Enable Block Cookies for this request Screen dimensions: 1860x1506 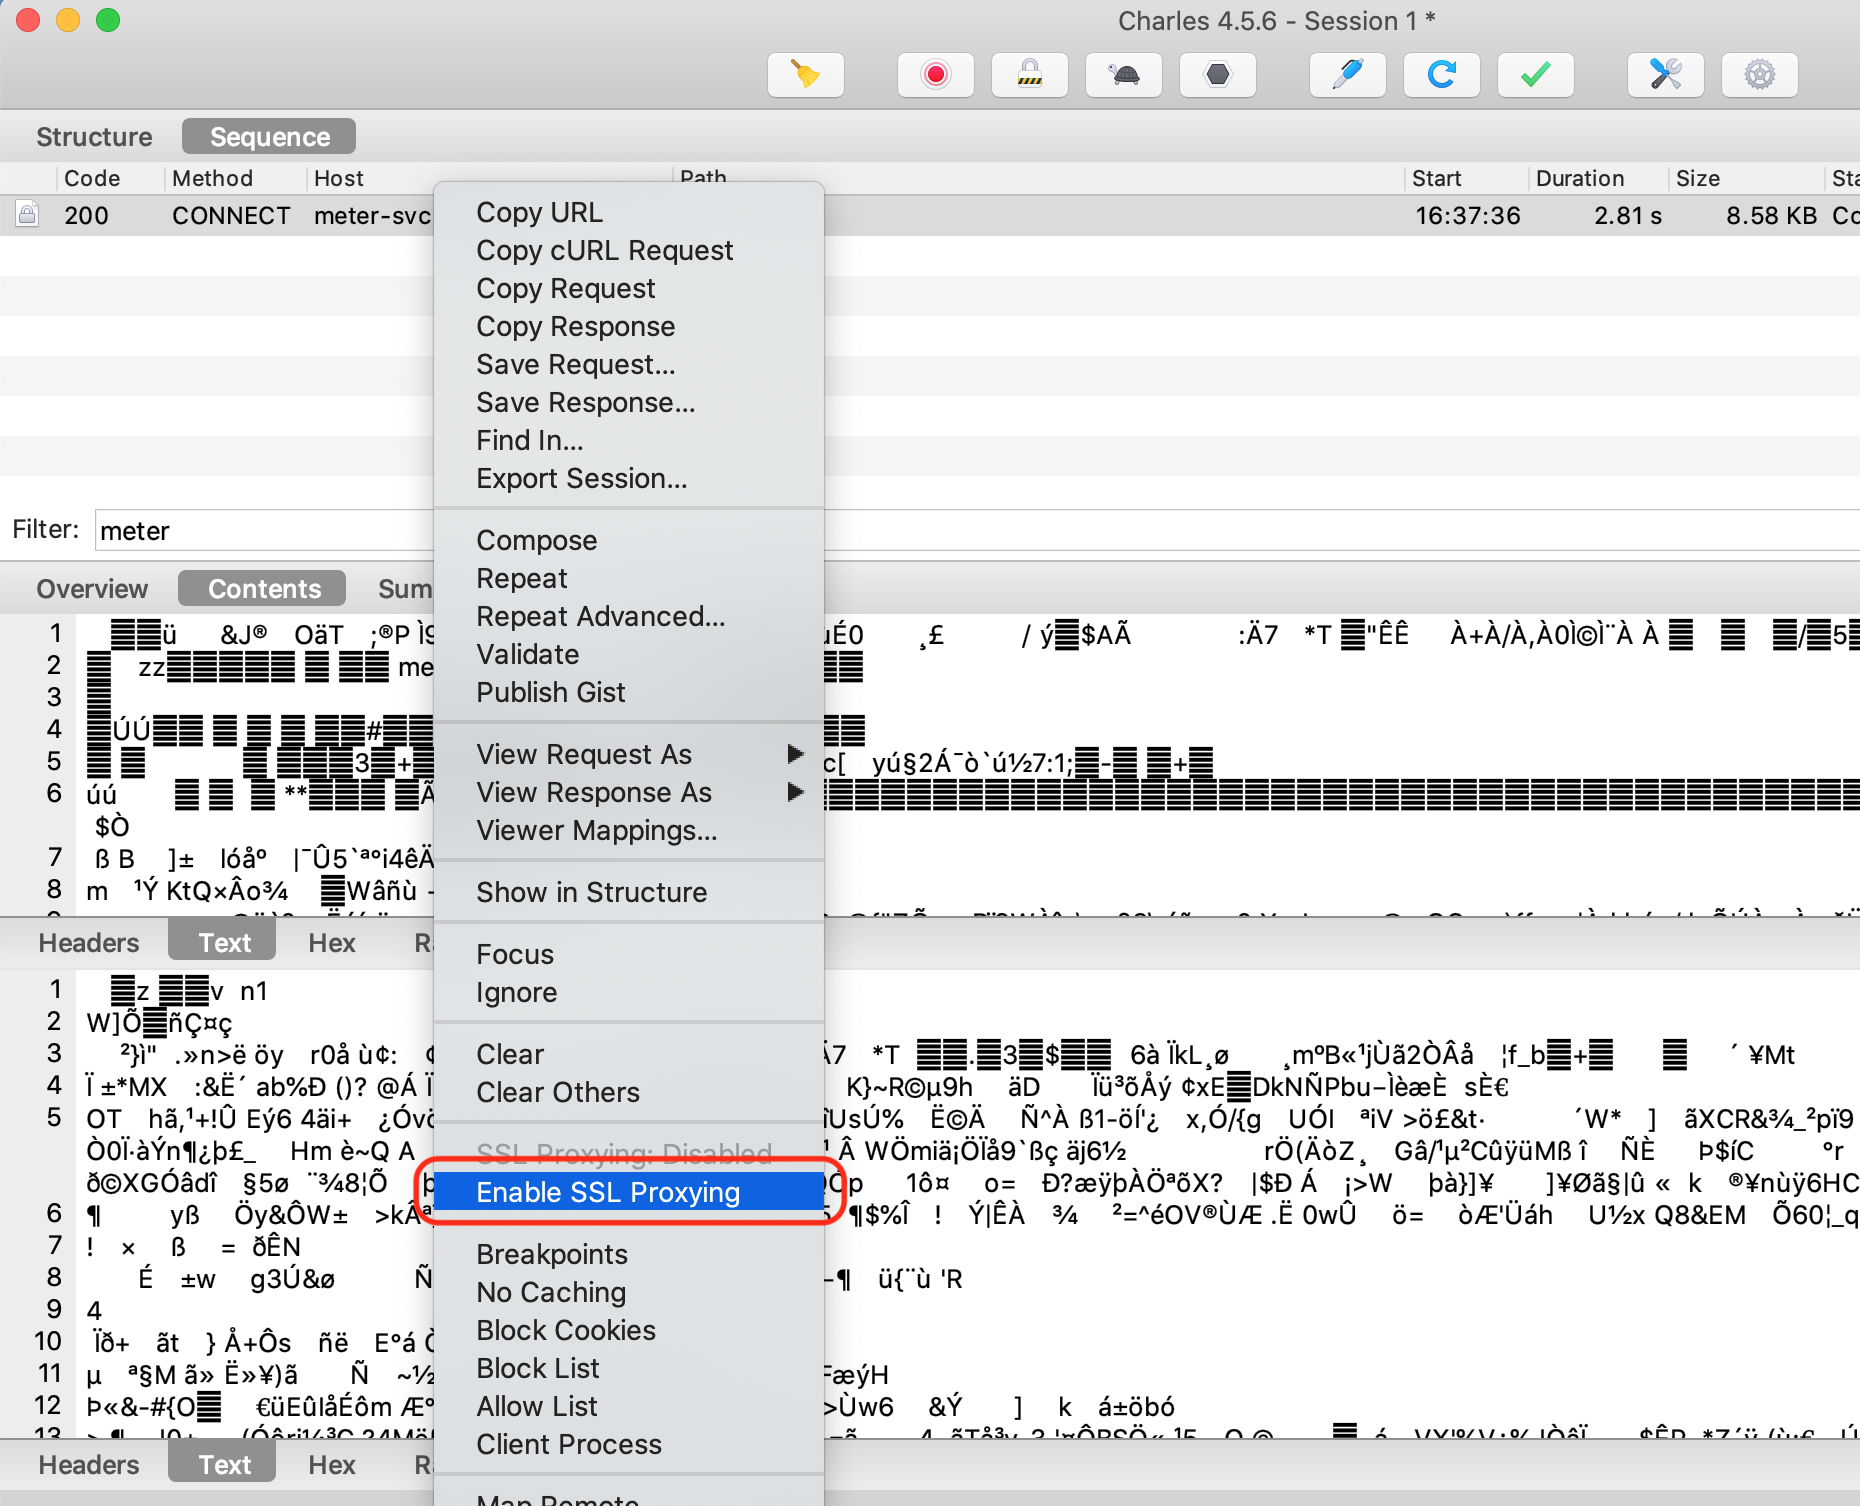[x=565, y=1330]
